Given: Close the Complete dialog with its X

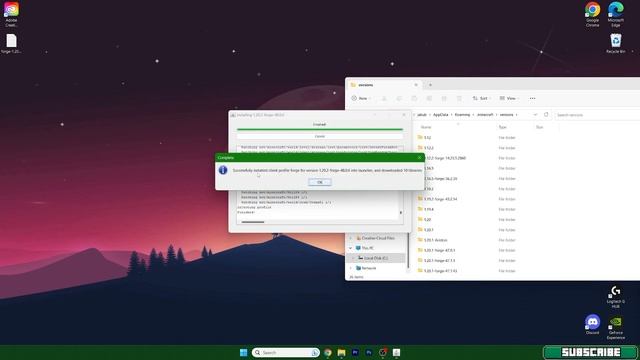Looking at the screenshot, I should point(419,158).
